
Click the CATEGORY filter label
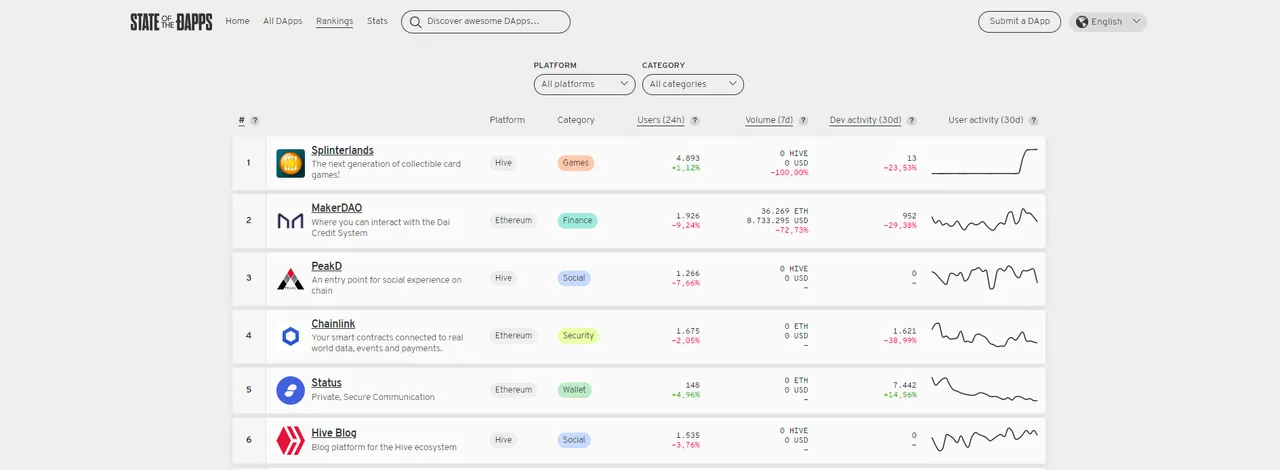[663, 65]
